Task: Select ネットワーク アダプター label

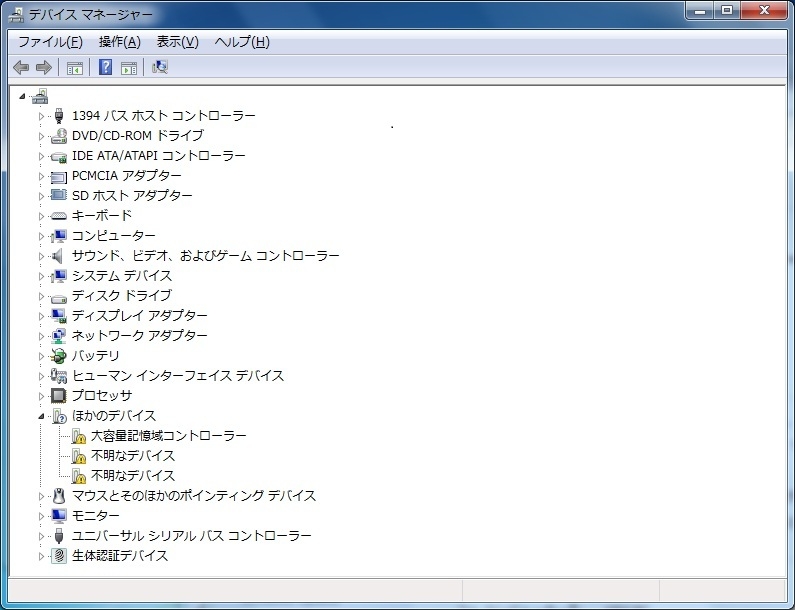Action: (139, 335)
